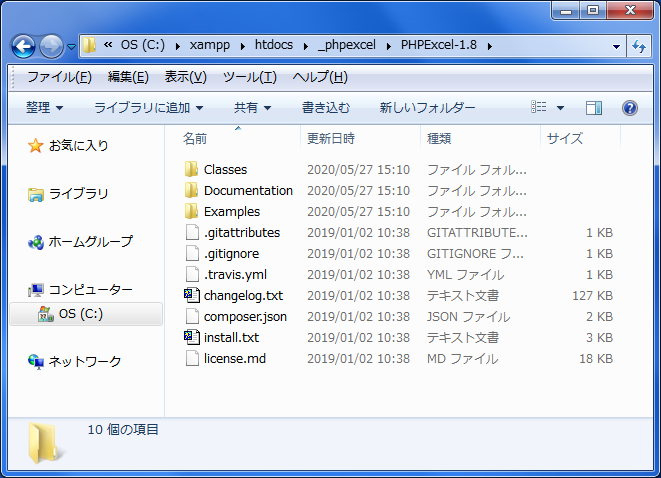Click the homegroup icon beside ホームグループ
This screenshot has height=478, width=661.
pyautogui.click(x=35, y=242)
